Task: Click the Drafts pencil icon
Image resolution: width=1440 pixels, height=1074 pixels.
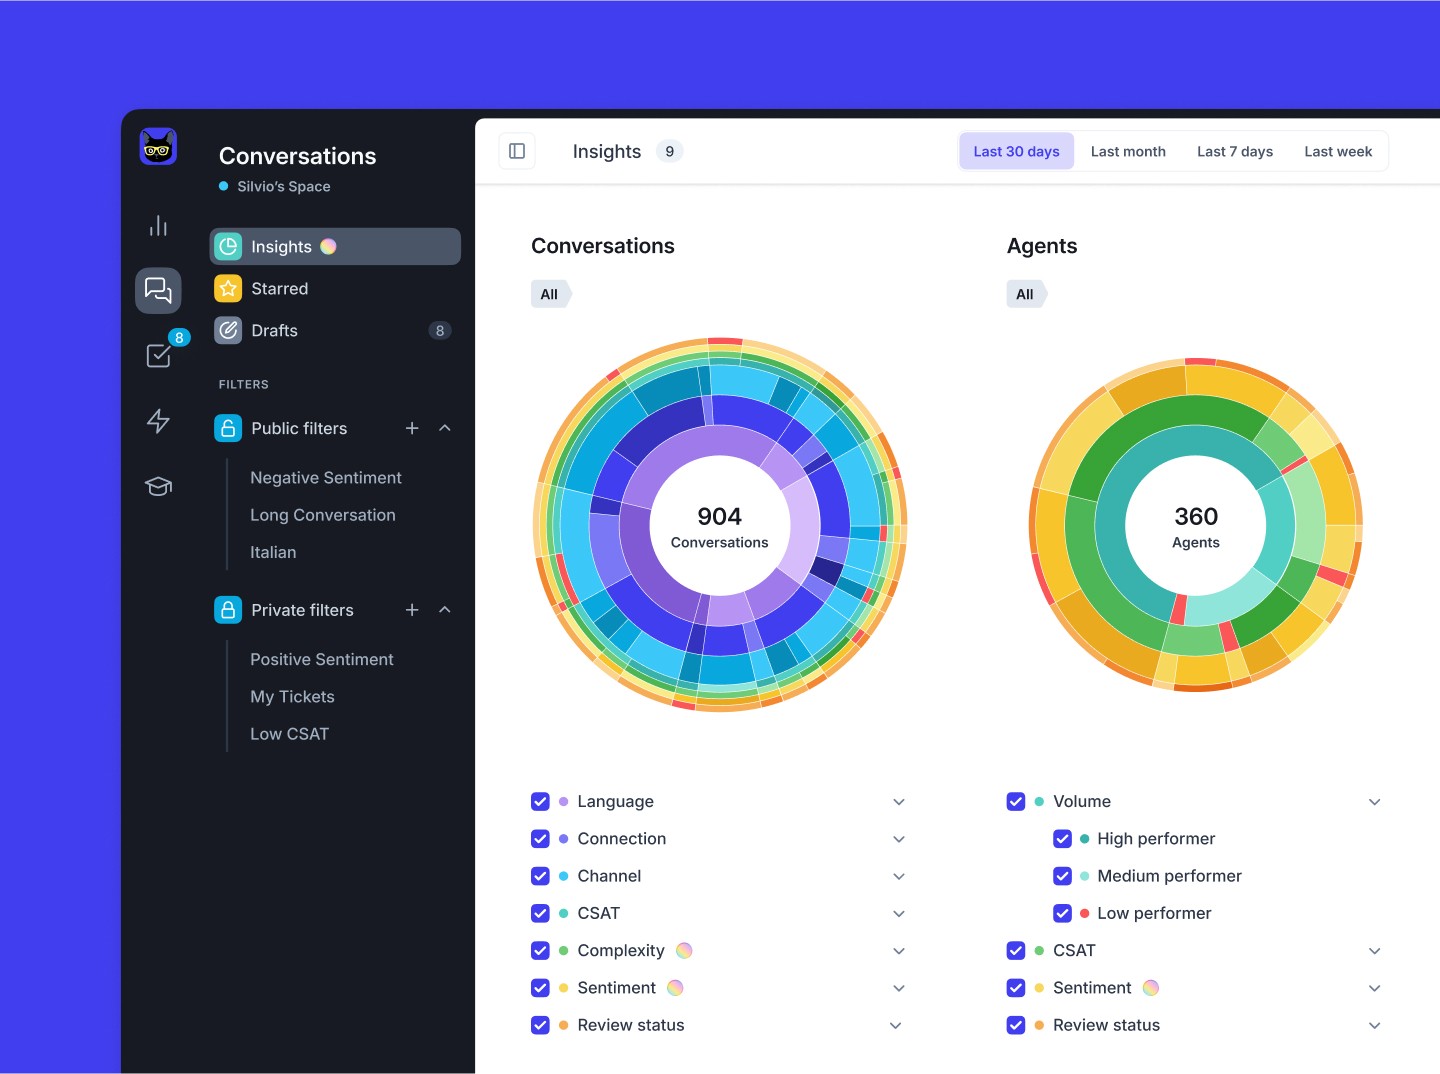Action: point(228,330)
